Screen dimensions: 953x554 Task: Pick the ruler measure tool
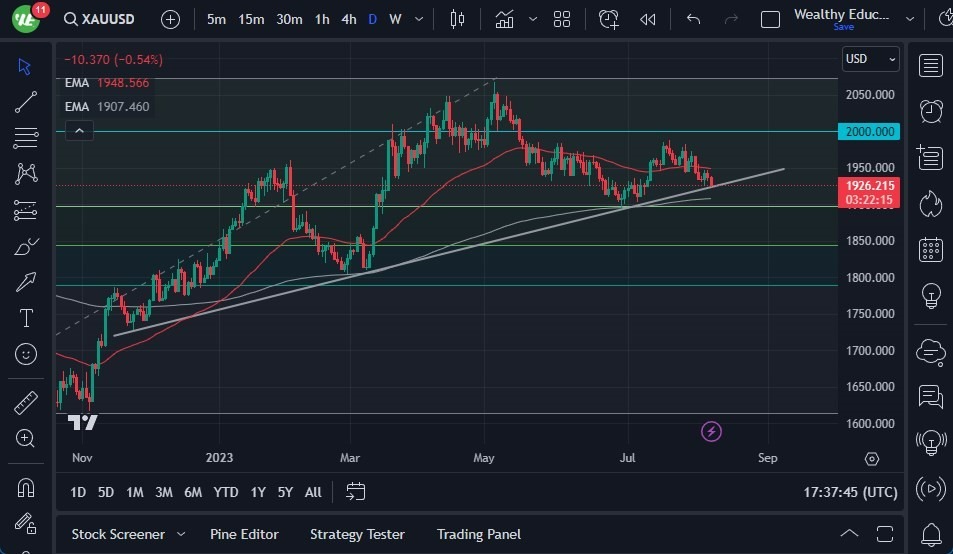(26, 402)
